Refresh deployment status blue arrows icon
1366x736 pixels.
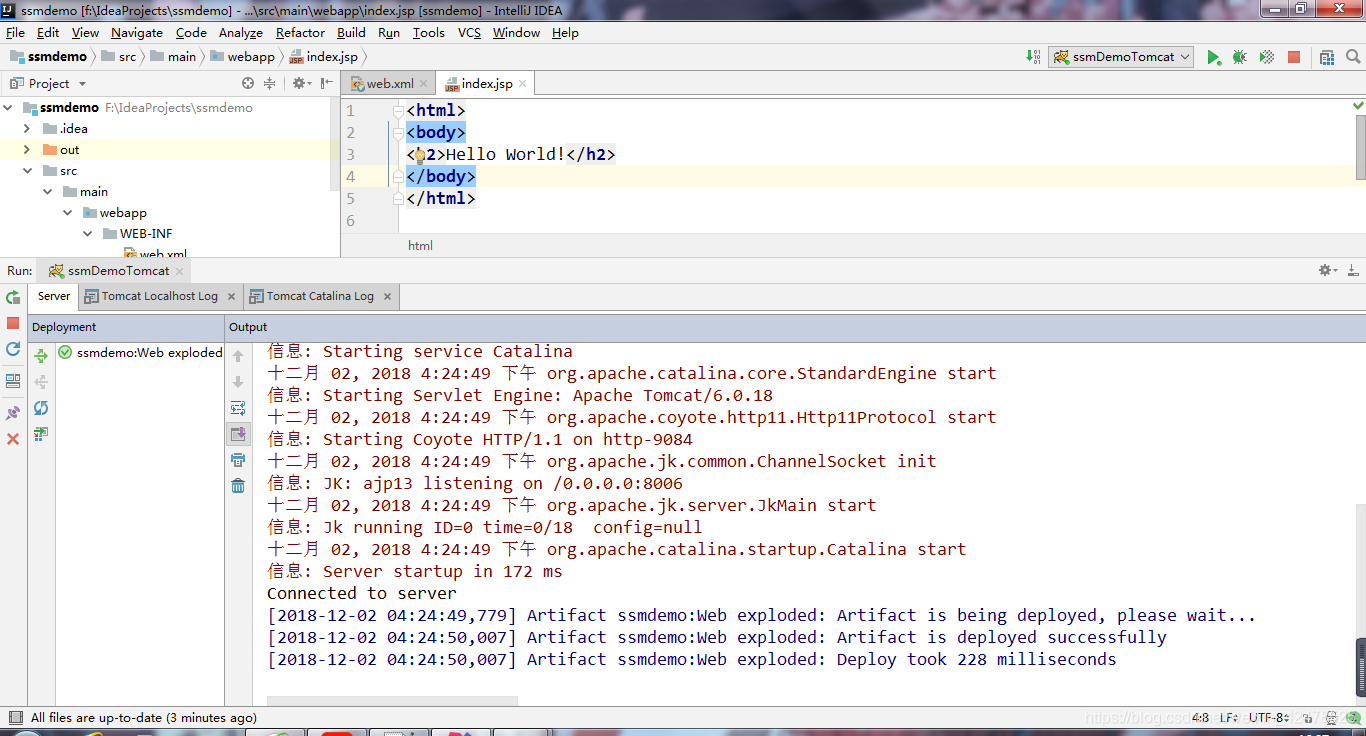(x=41, y=408)
